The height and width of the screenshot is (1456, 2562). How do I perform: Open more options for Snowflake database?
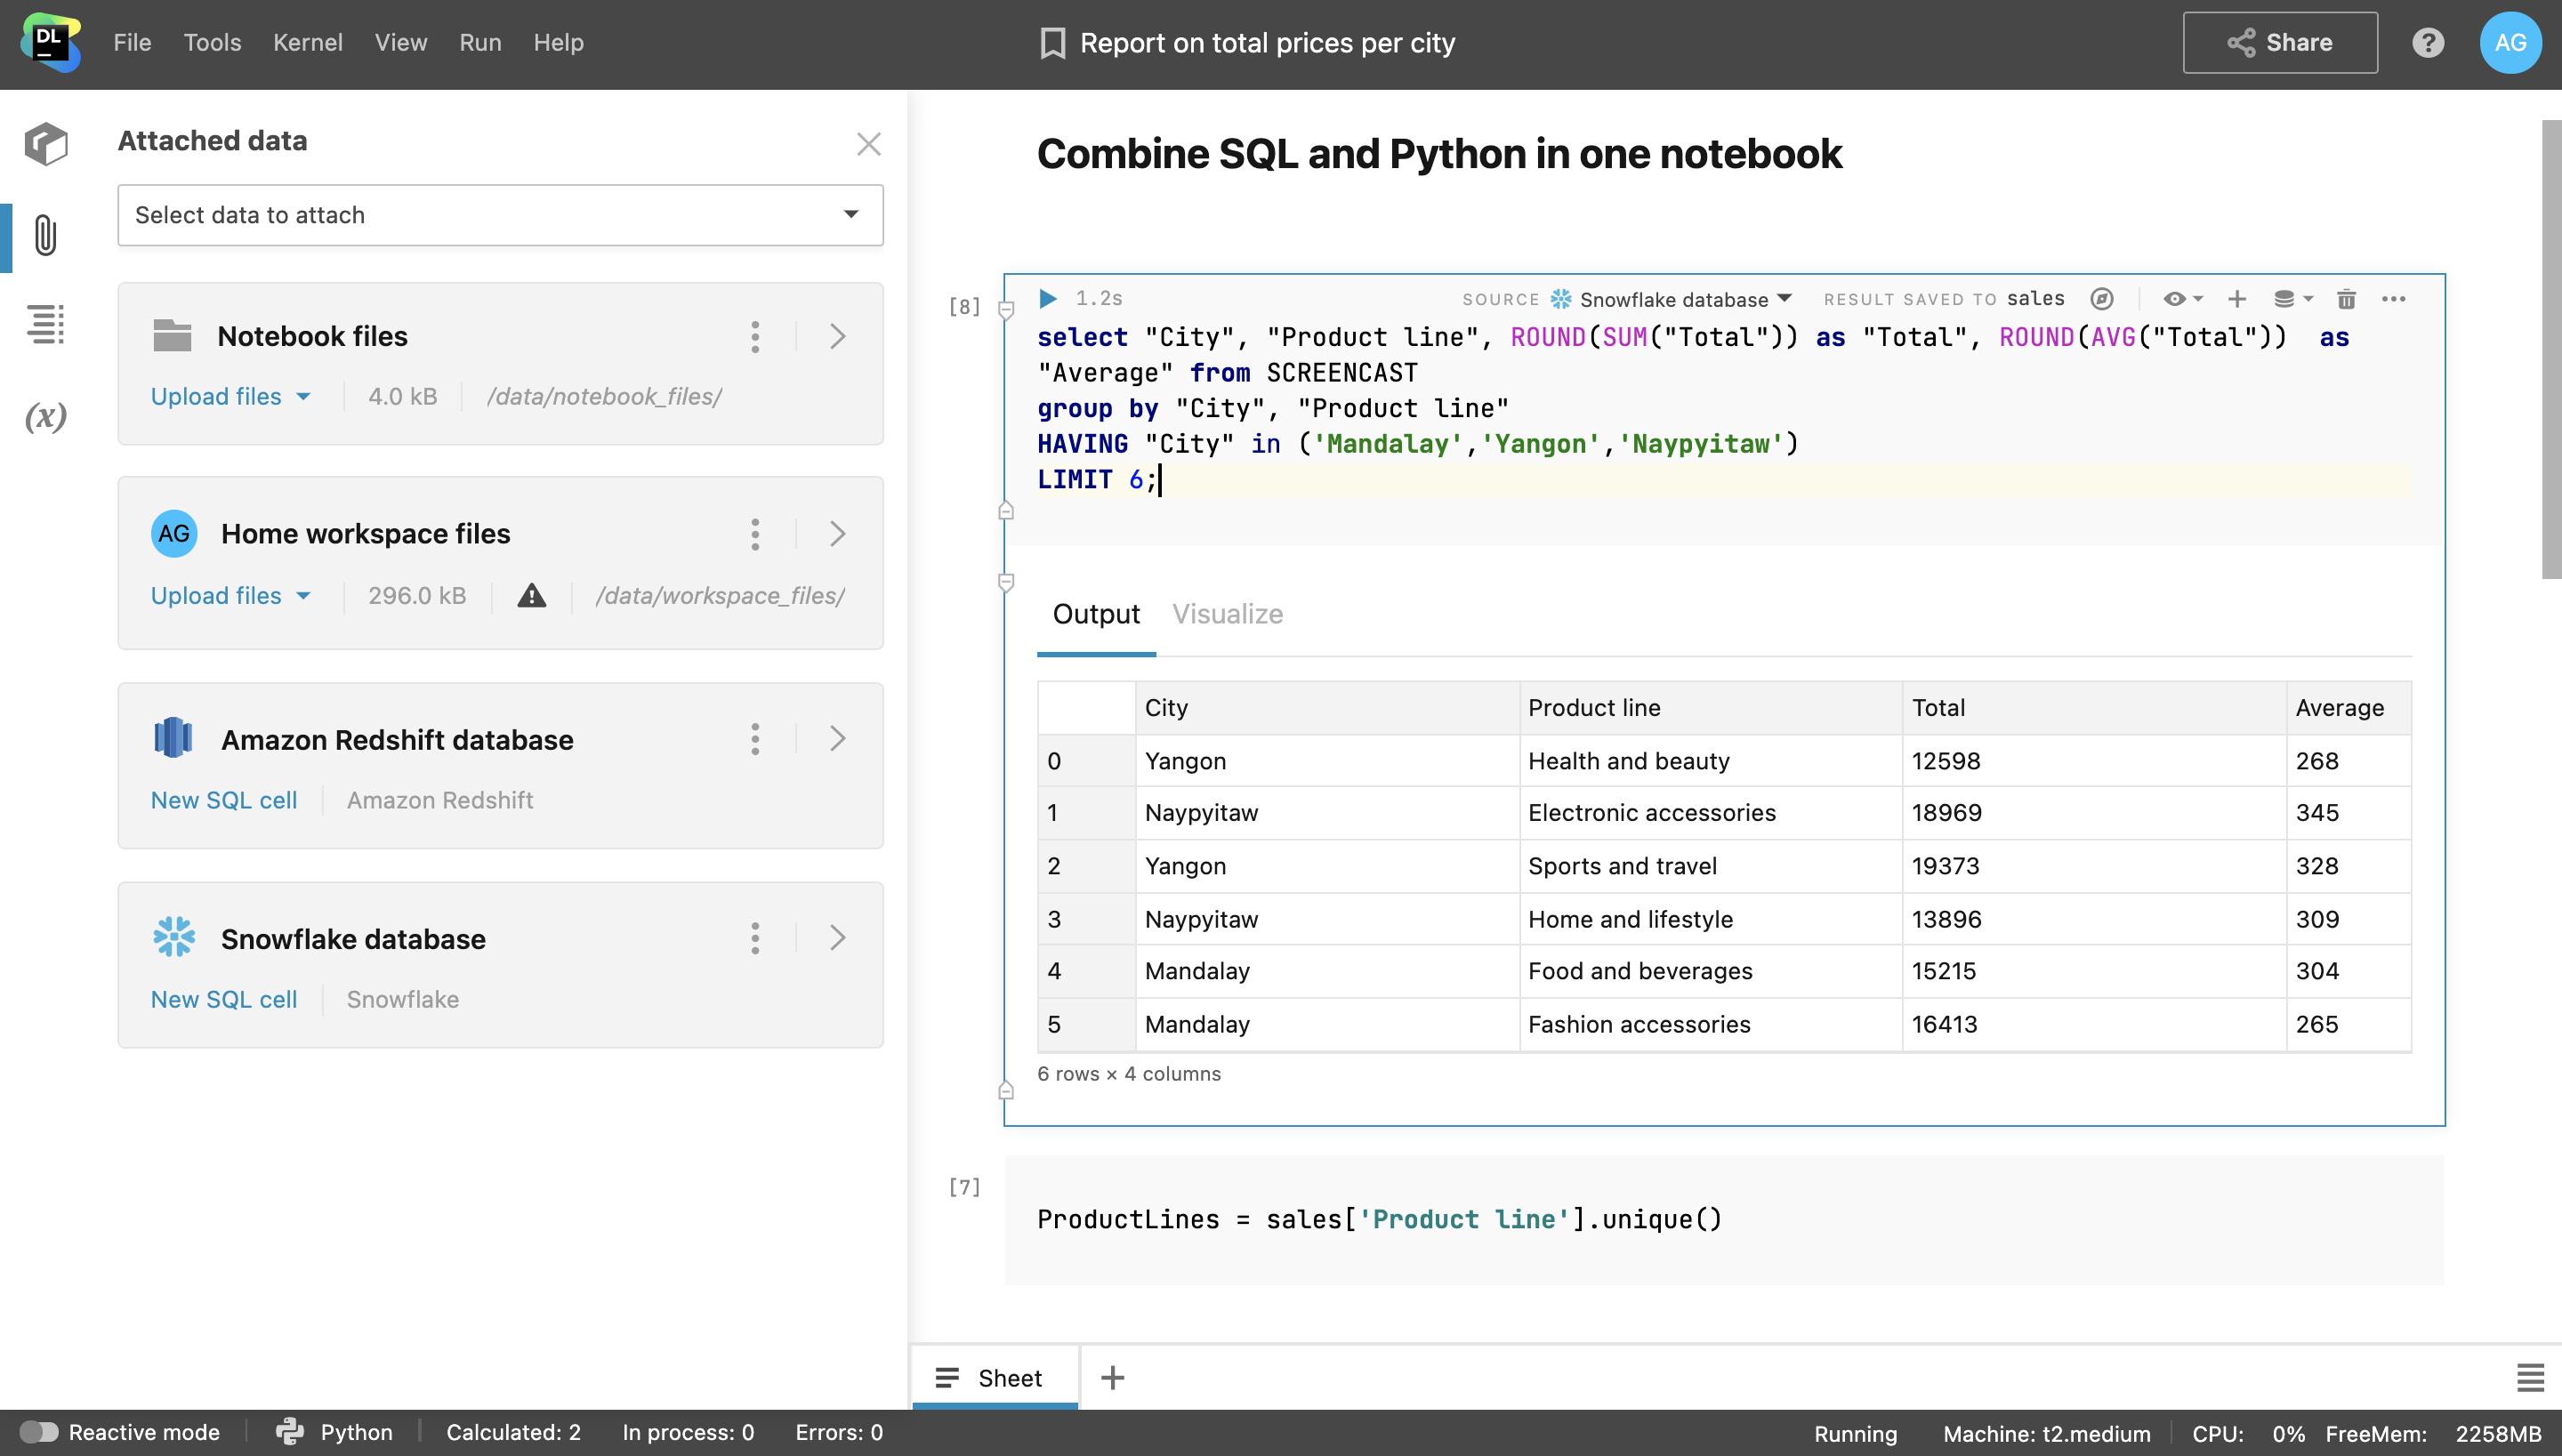coord(755,938)
